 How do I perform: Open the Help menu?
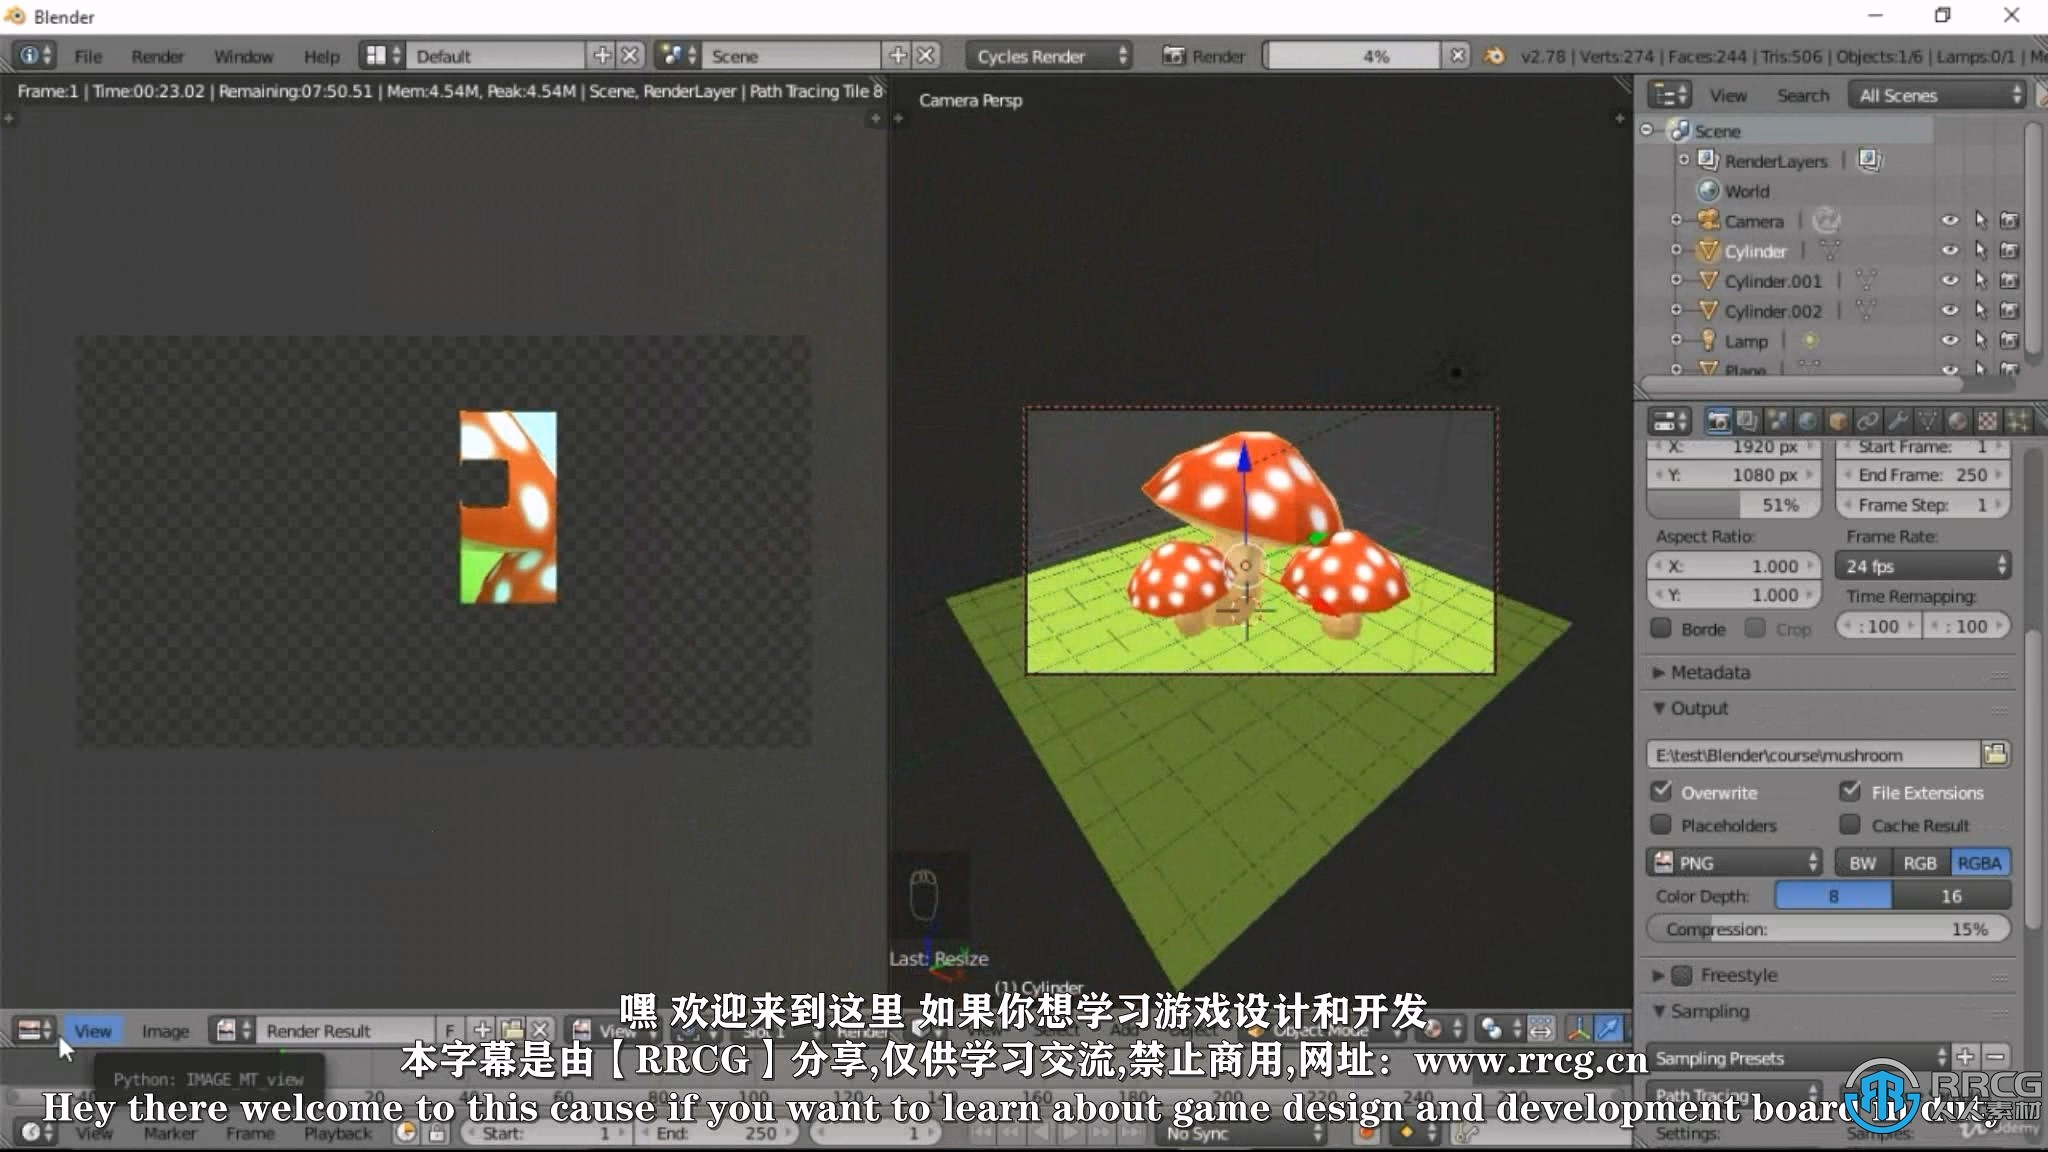point(321,56)
